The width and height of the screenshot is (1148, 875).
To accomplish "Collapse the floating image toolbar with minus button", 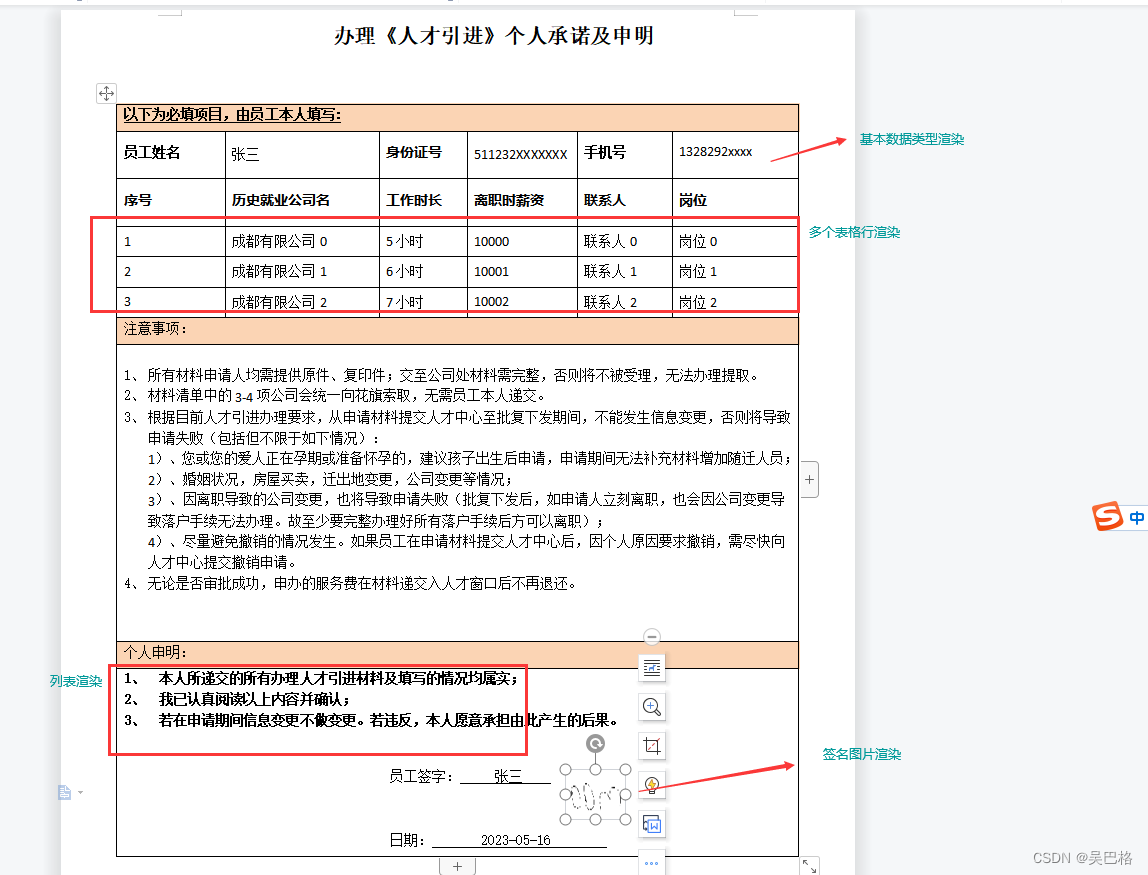I will click(651, 636).
